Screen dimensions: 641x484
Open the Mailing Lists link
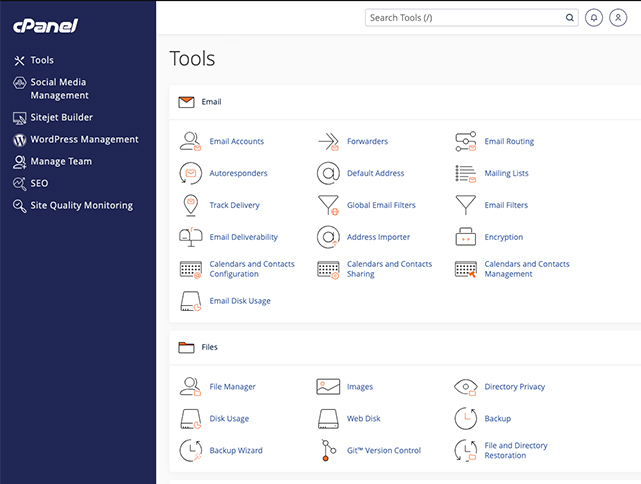(506, 173)
